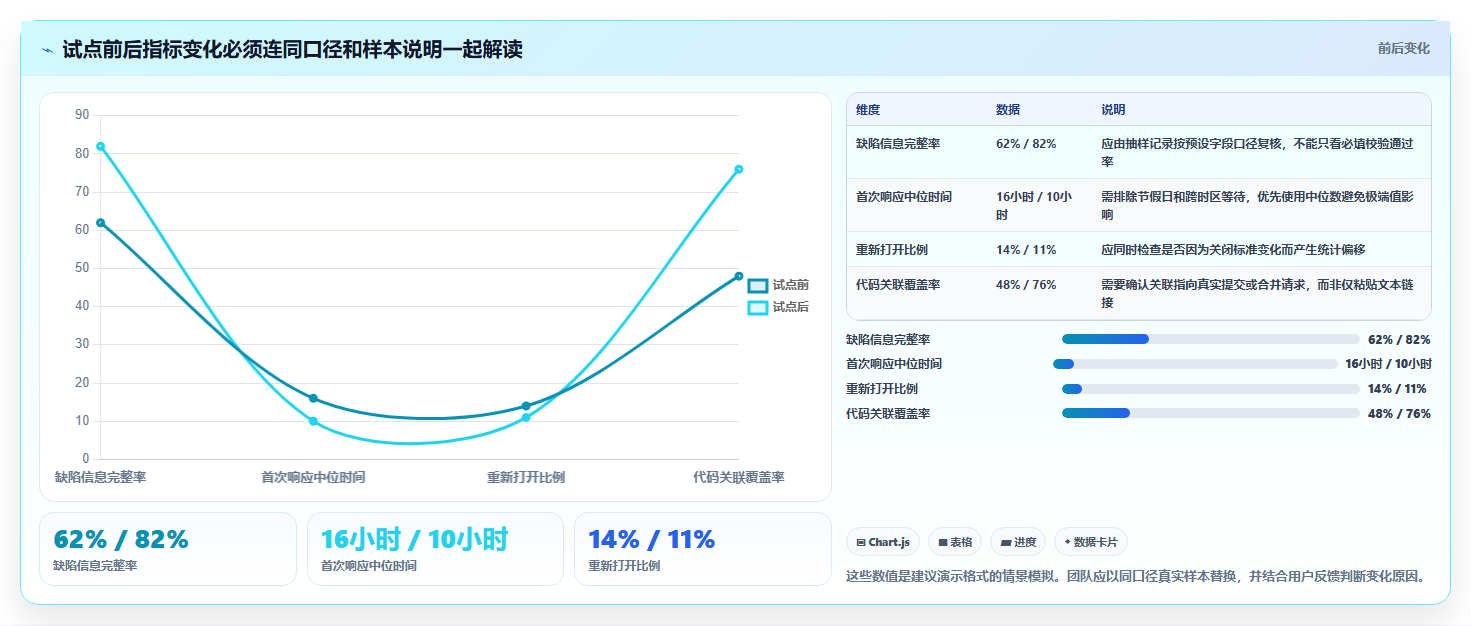This screenshot has height=626, width=1471.
Task: Click the 48% / 76% progress value
Action: 1399,413
